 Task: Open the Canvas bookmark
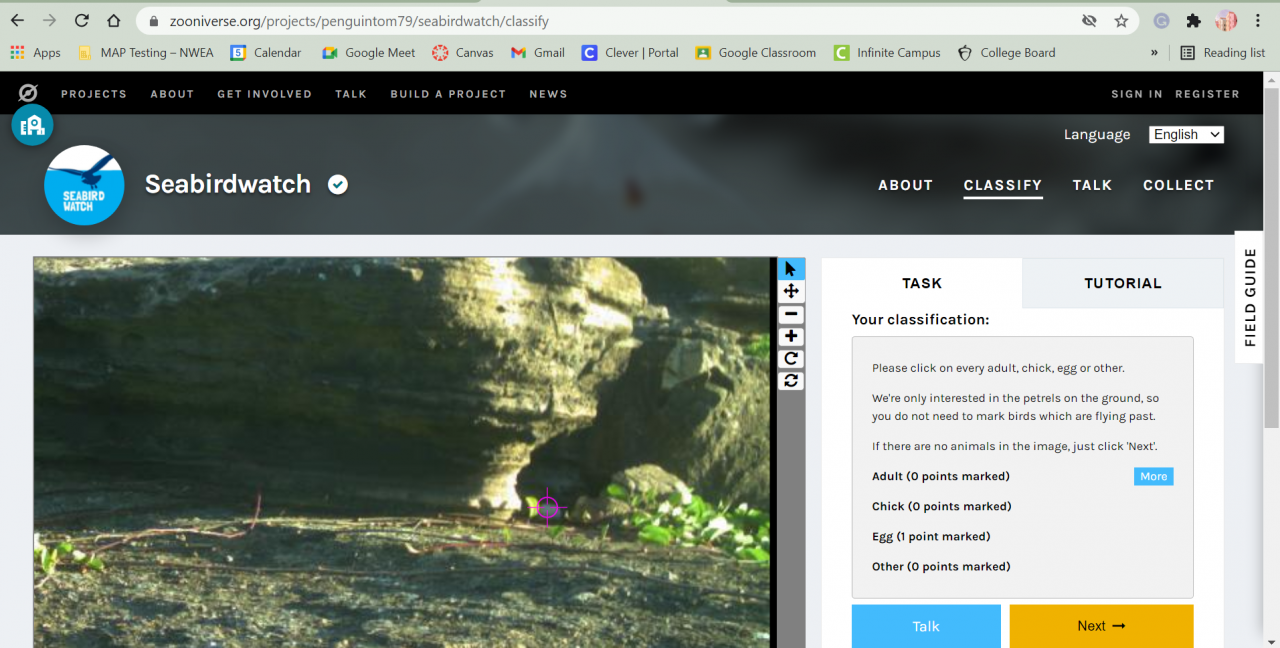463,53
